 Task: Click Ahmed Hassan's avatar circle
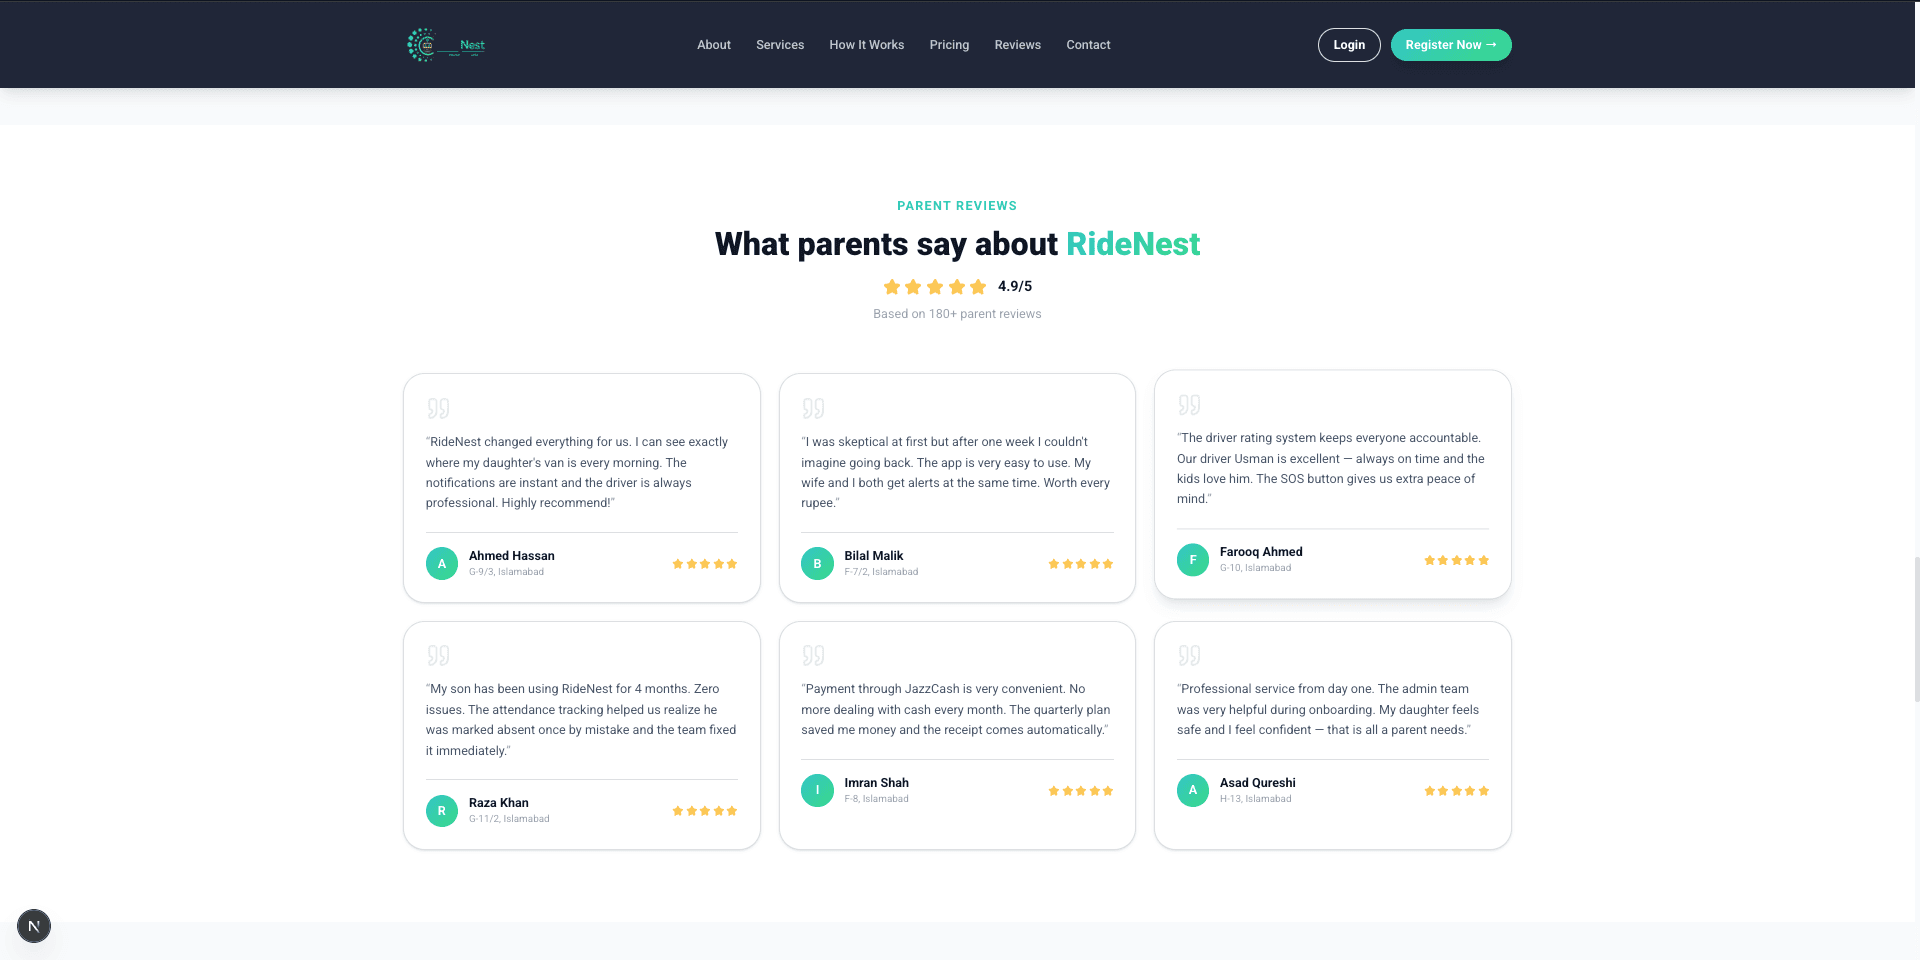pyautogui.click(x=442, y=564)
